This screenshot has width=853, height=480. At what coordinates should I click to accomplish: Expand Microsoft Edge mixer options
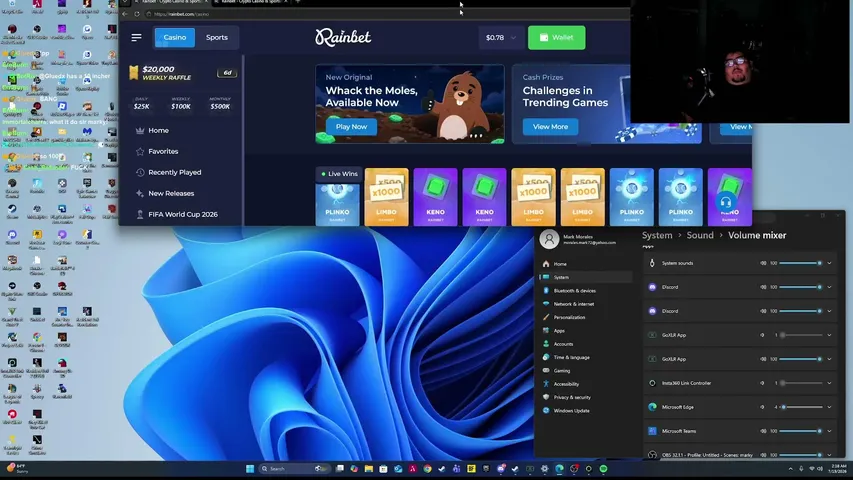(x=829, y=407)
